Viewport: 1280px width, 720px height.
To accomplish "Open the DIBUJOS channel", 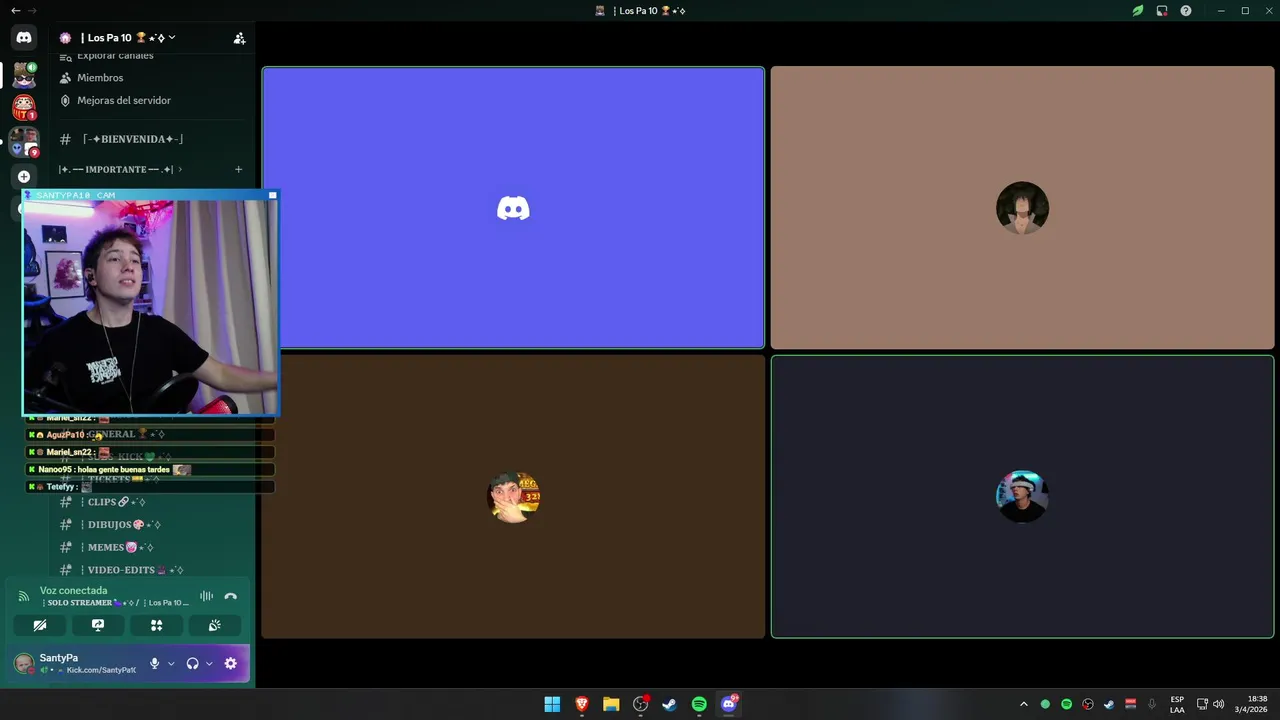I will point(124,525).
